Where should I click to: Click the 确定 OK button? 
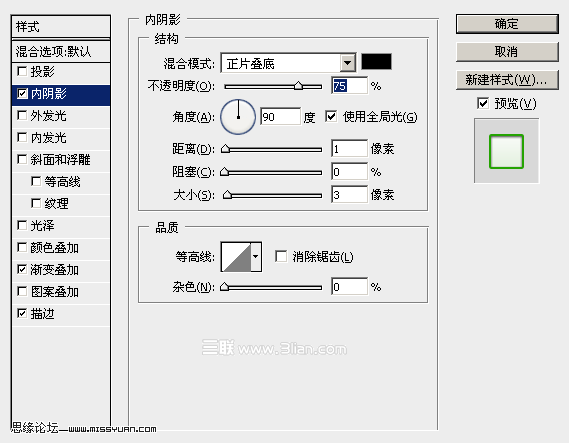click(x=507, y=24)
